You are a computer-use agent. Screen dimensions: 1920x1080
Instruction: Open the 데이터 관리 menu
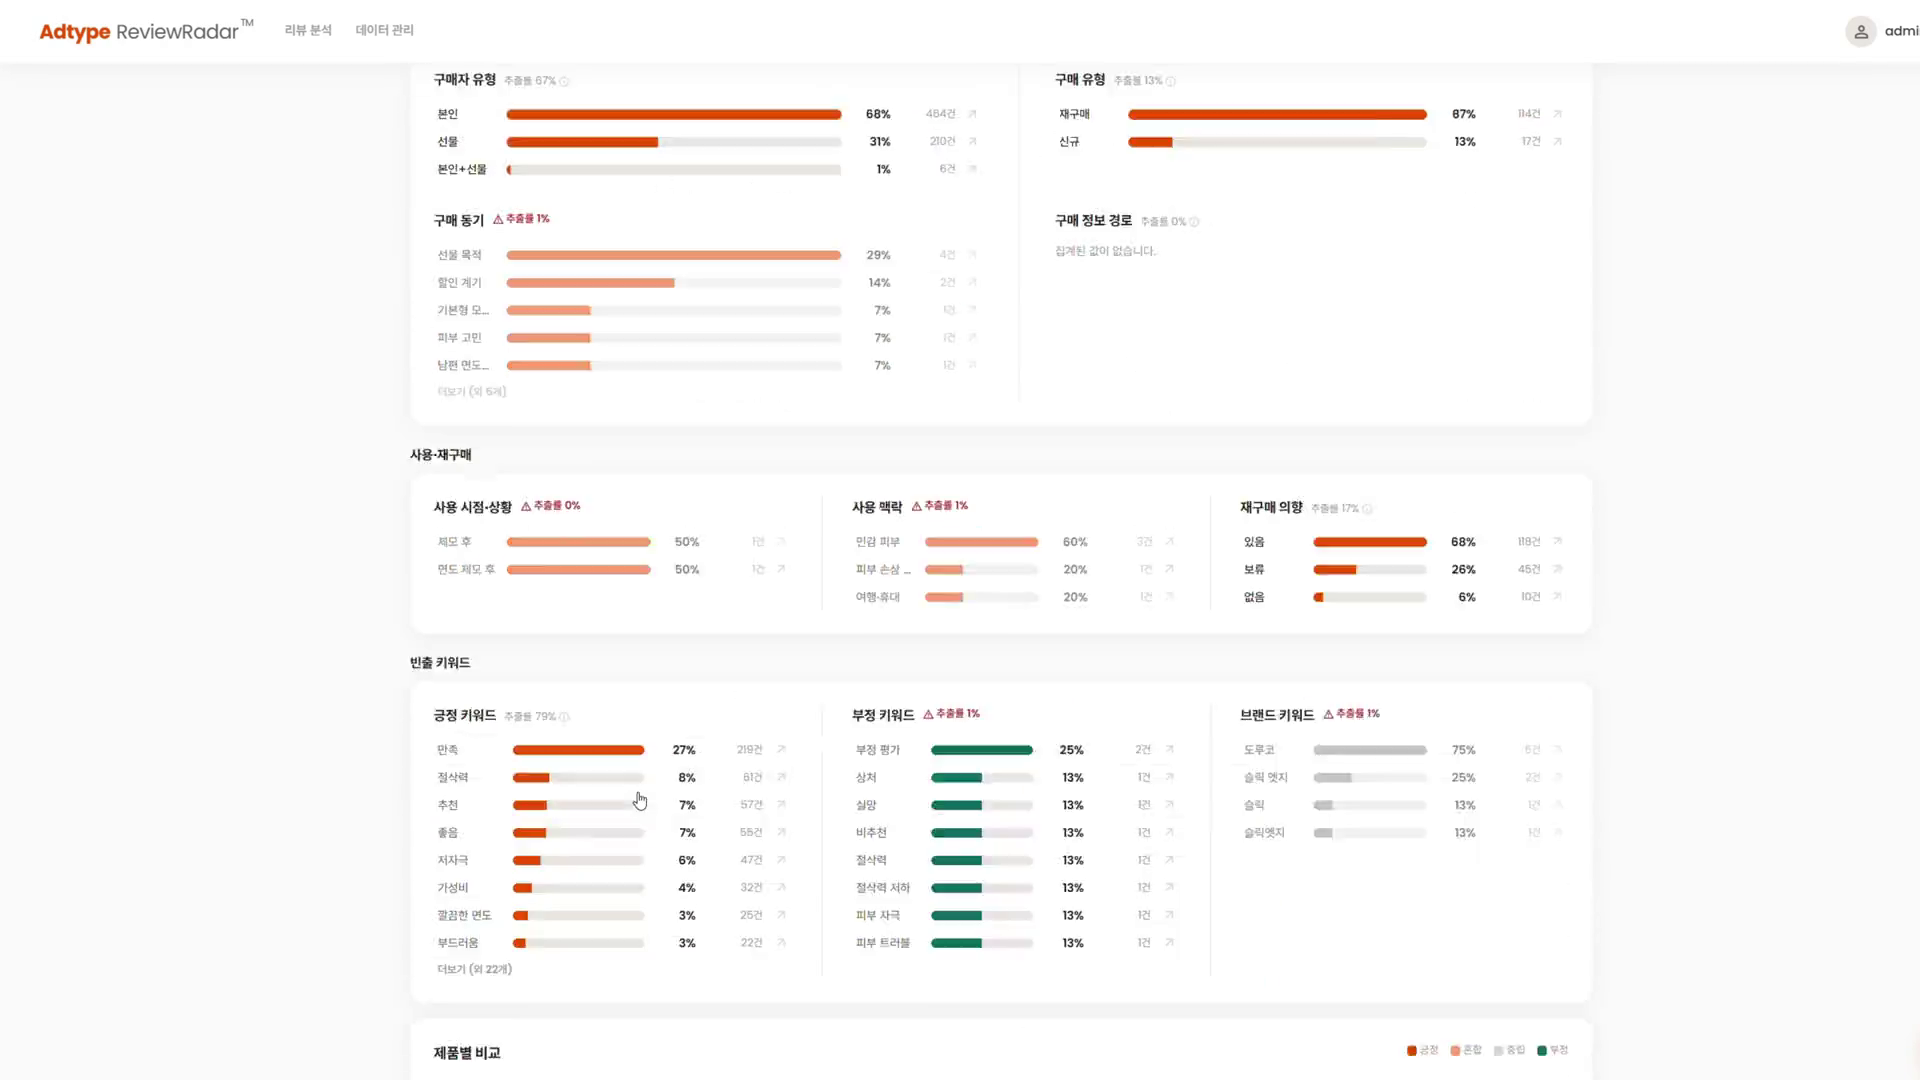click(x=384, y=30)
